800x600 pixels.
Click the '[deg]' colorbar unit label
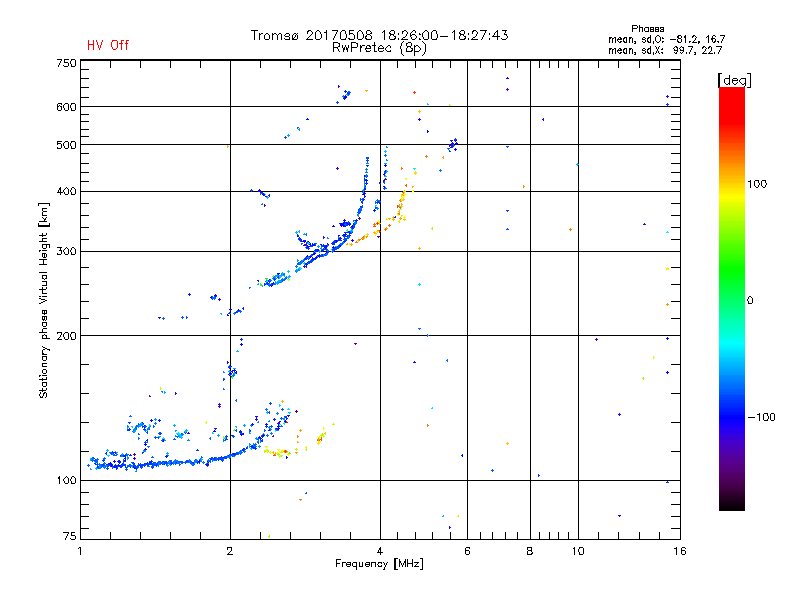point(734,80)
